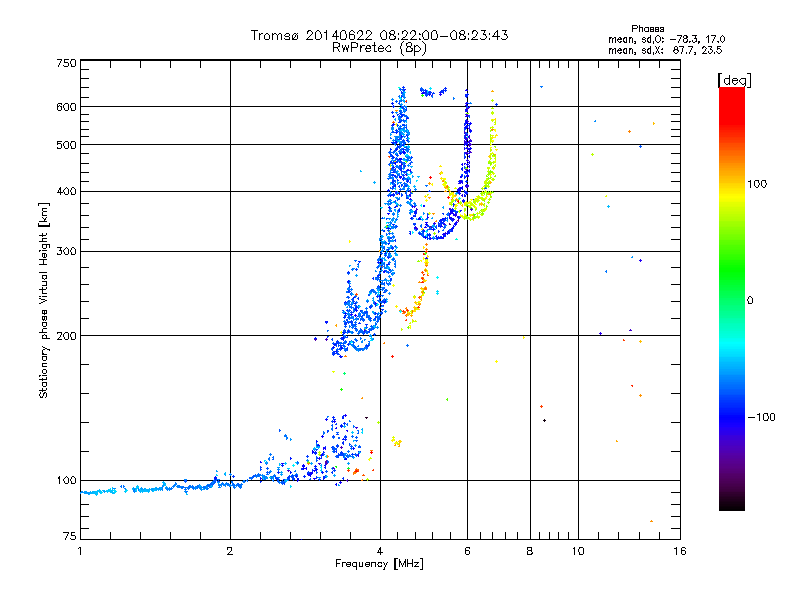Click the phase colorbar gradient

pos(732,298)
